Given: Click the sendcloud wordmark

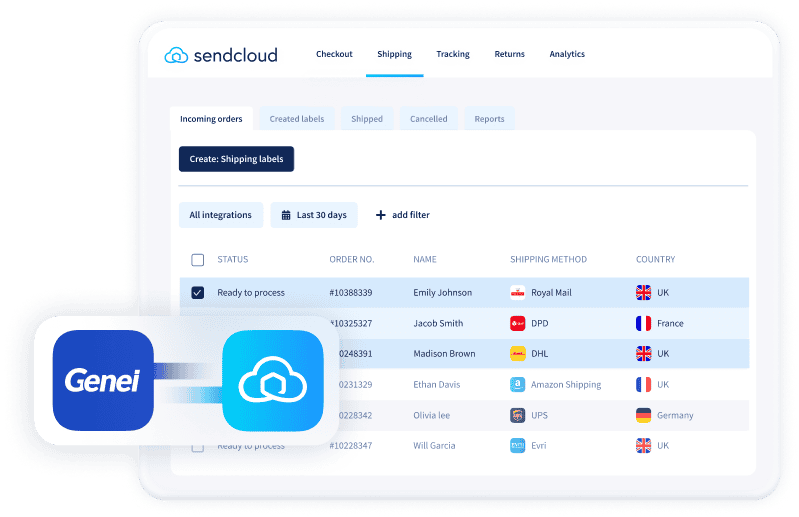Looking at the screenshot, I should (235, 55).
